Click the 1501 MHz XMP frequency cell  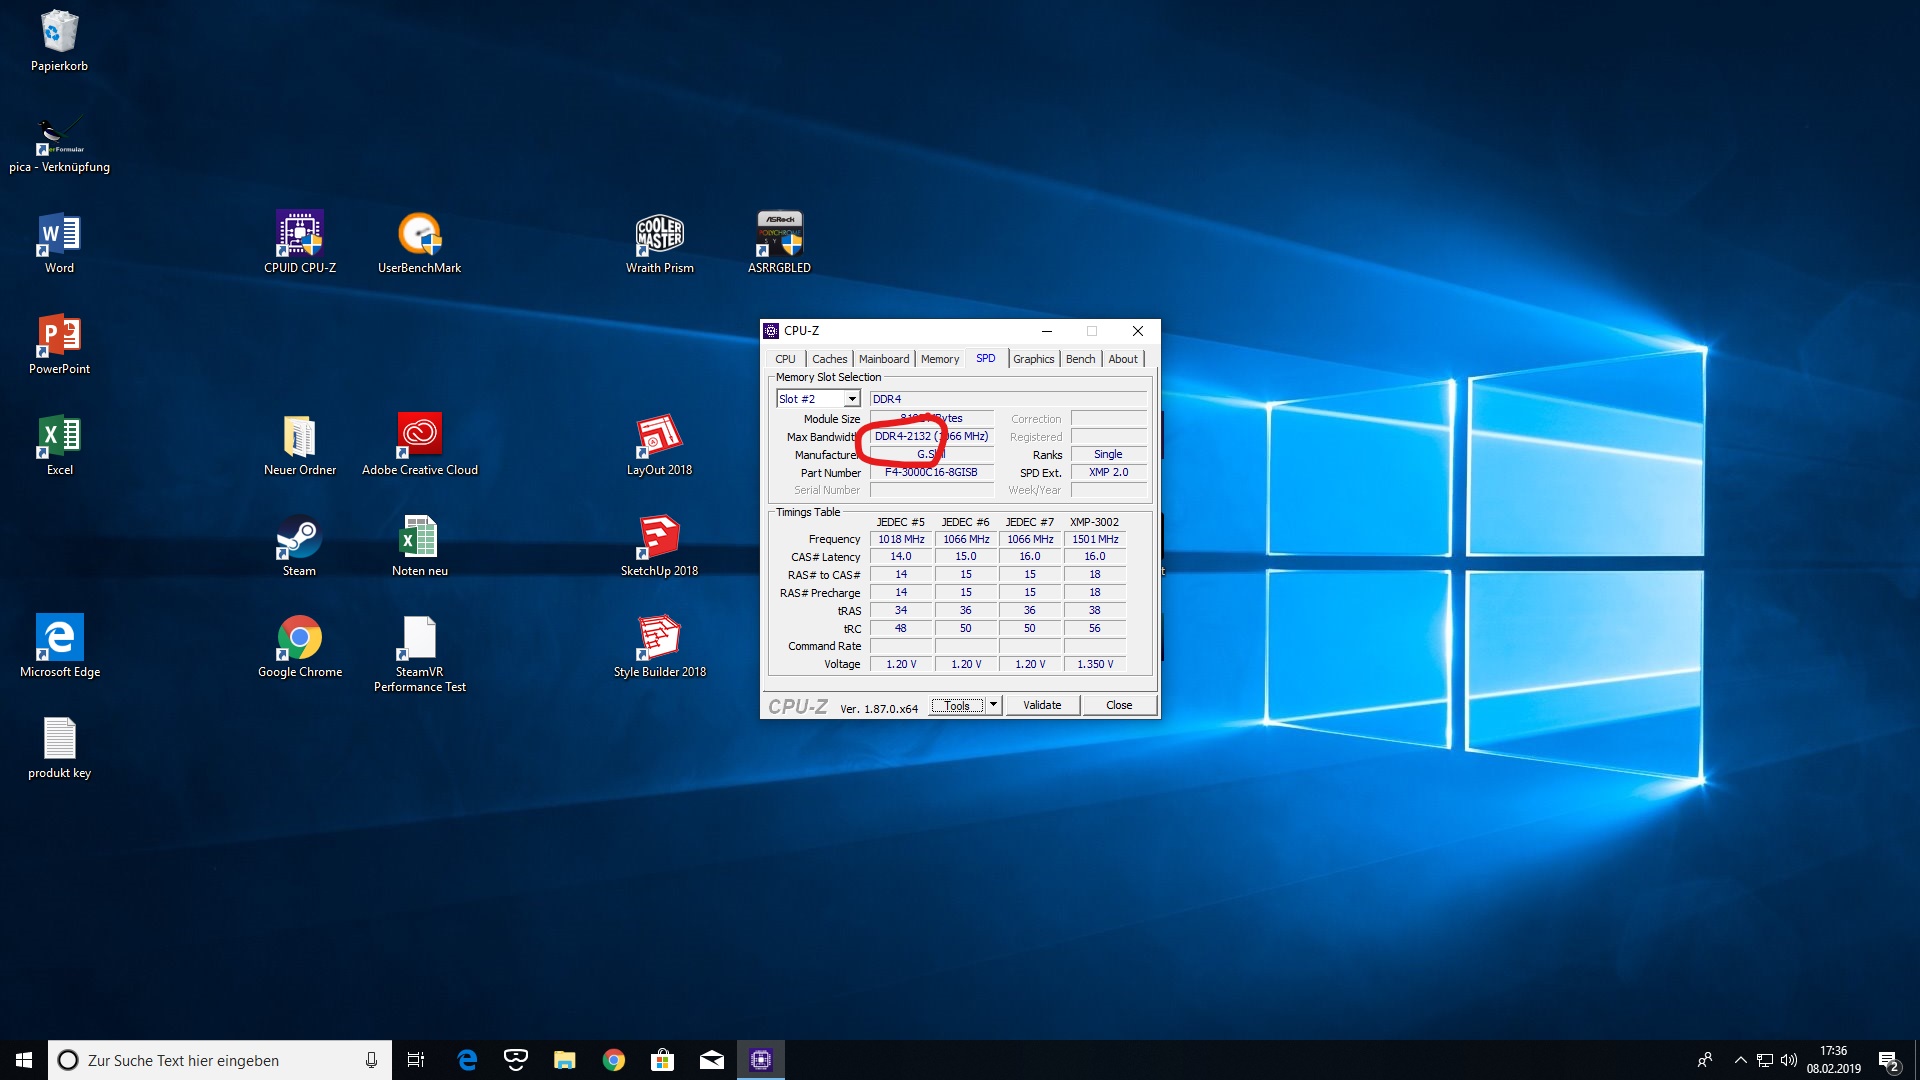point(1095,539)
